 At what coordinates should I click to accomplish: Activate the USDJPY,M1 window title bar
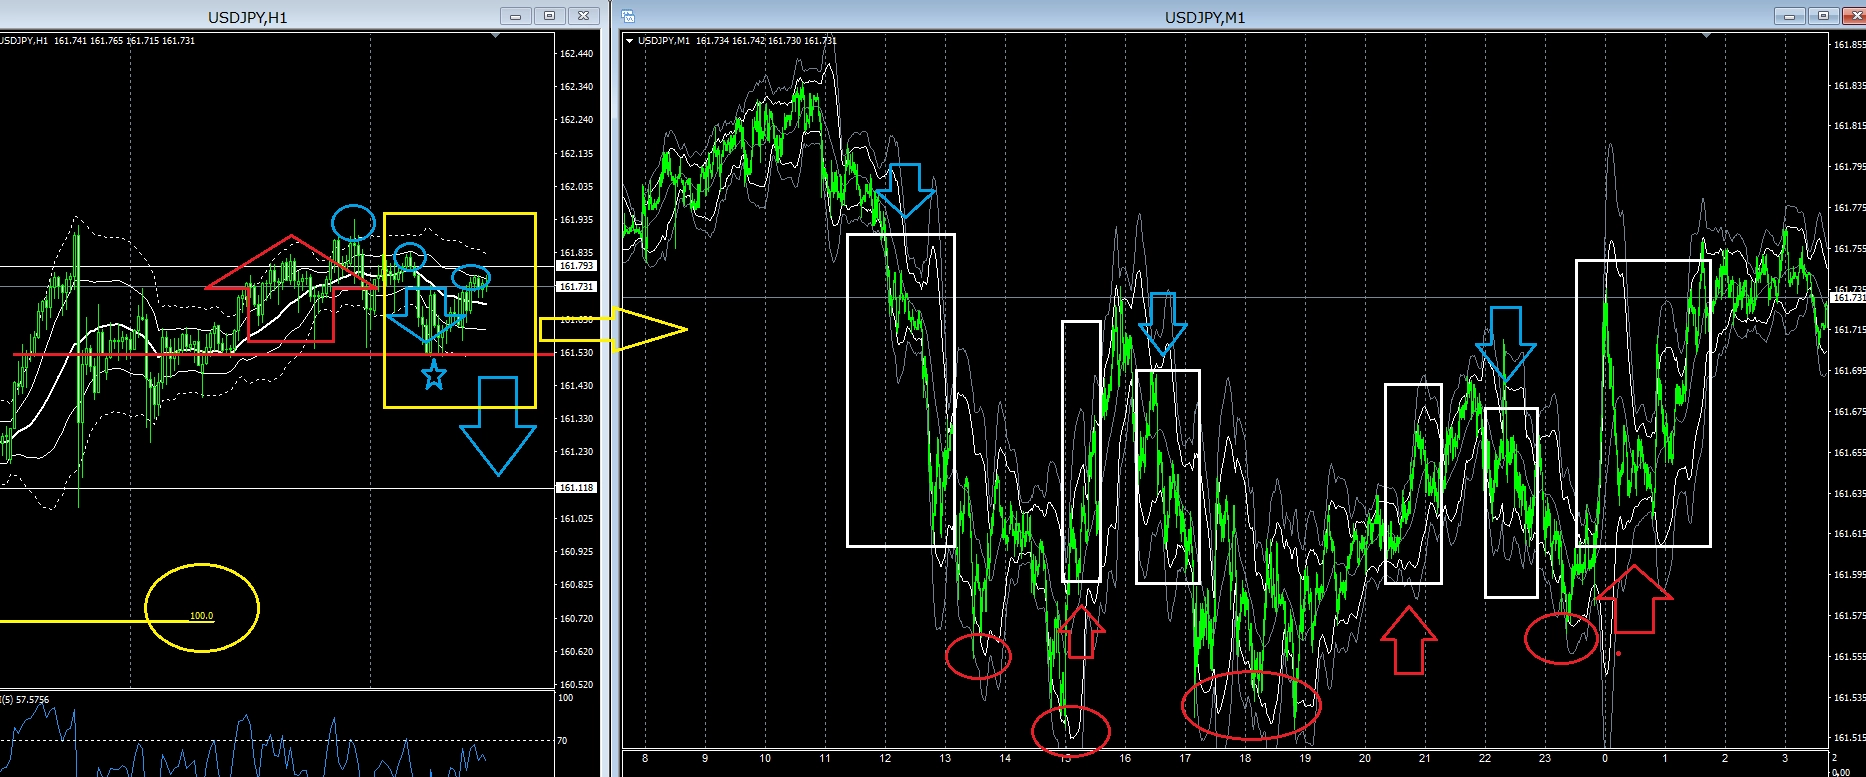tap(1205, 17)
